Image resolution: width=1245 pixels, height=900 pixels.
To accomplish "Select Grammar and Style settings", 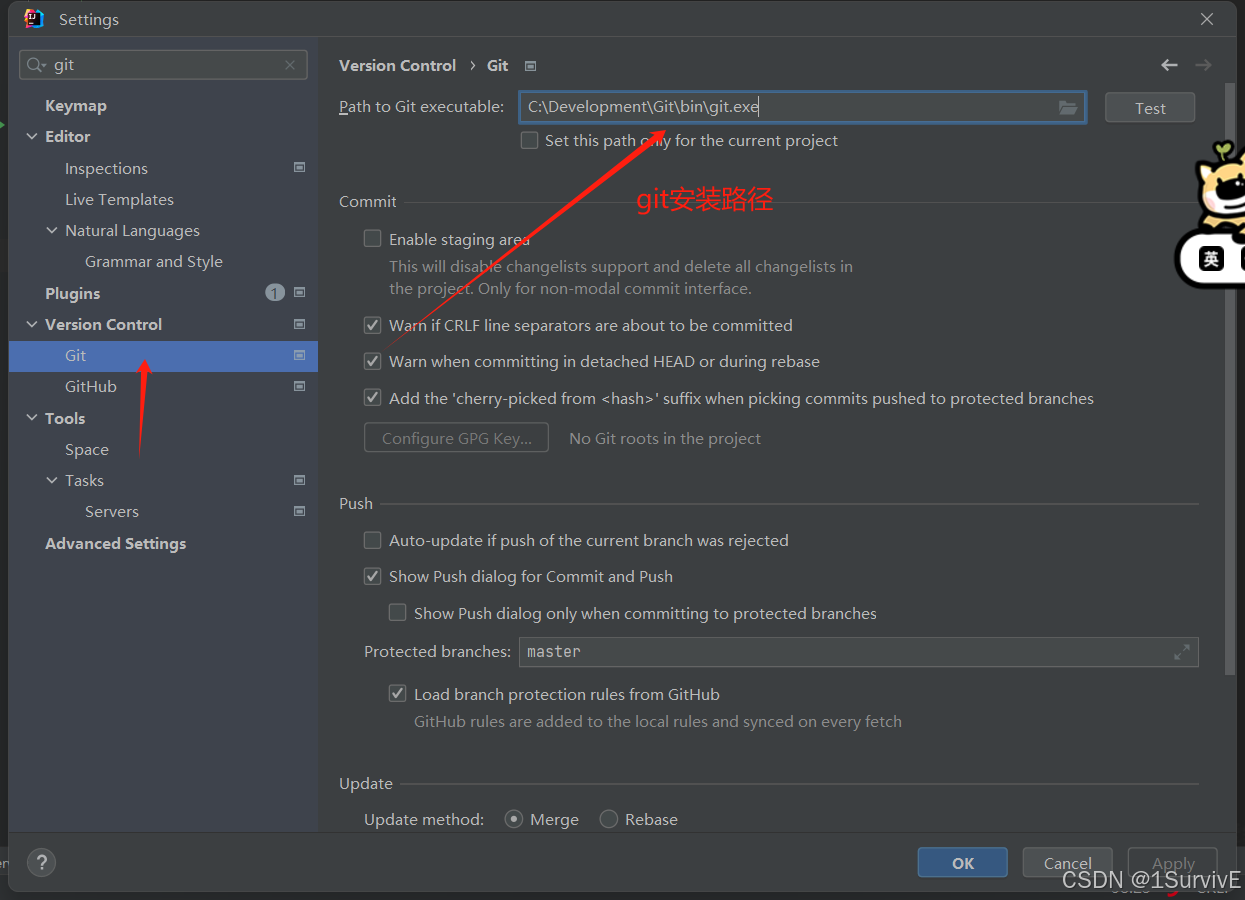I will 154,261.
